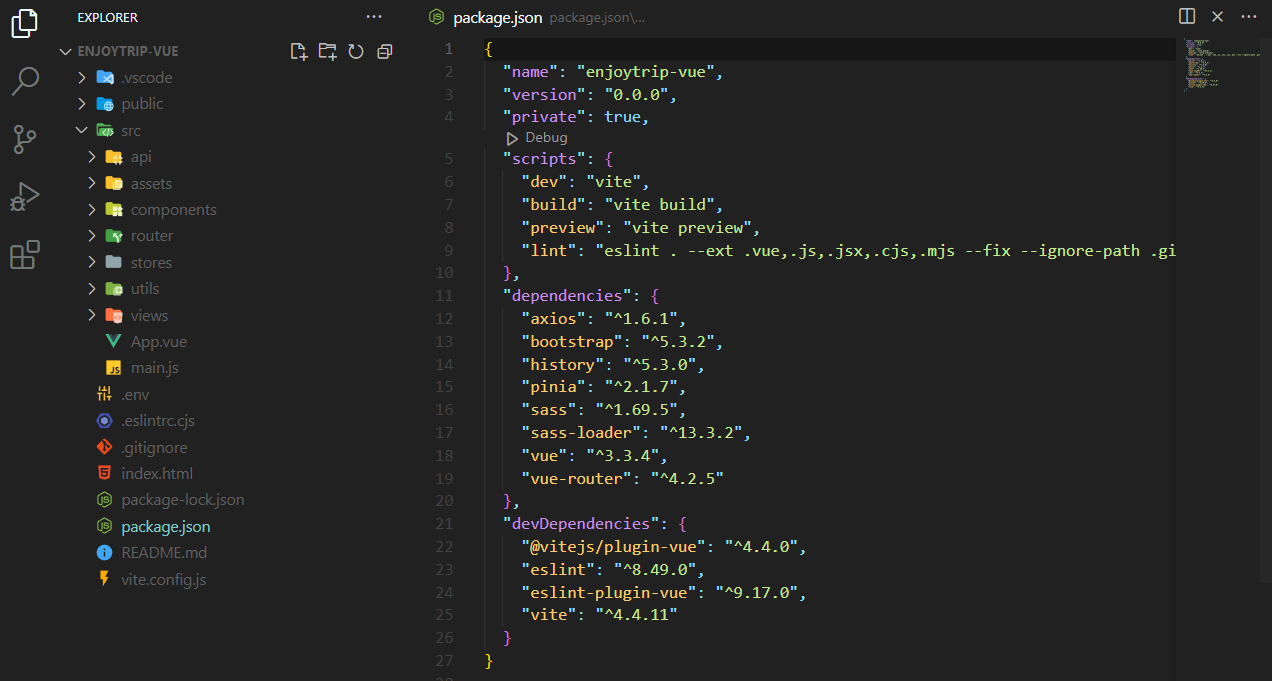Image resolution: width=1272 pixels, height=681 pixels.
Task: Open the Extensions view
Action: pyautogui.click(x=25, y=255)
